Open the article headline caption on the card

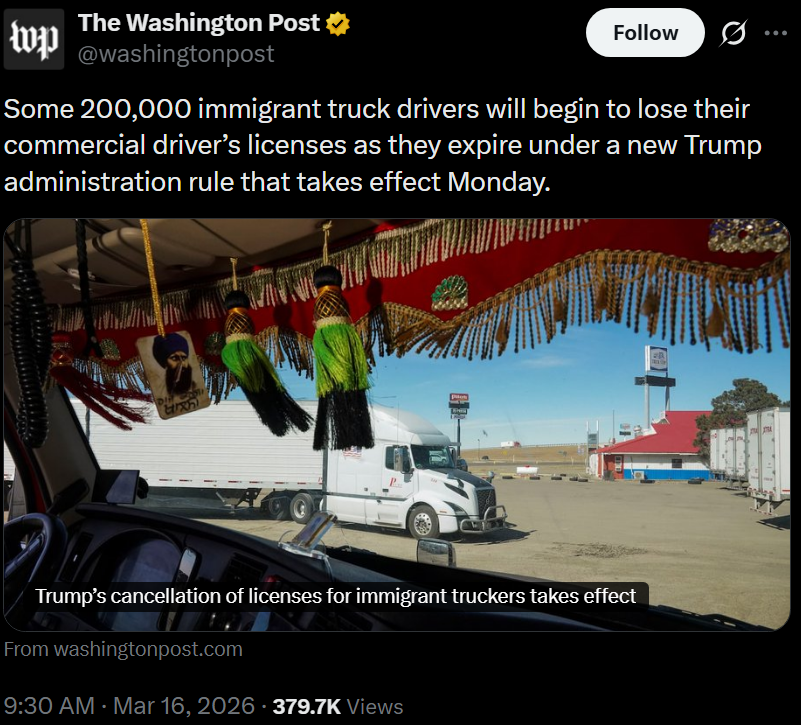(336, 596)
